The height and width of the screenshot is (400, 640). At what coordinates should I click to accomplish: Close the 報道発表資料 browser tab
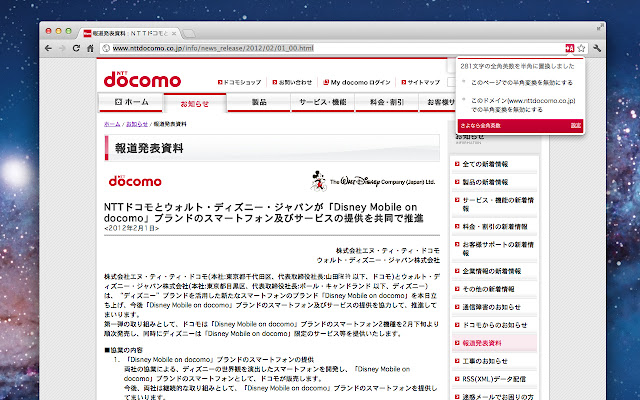174,33
